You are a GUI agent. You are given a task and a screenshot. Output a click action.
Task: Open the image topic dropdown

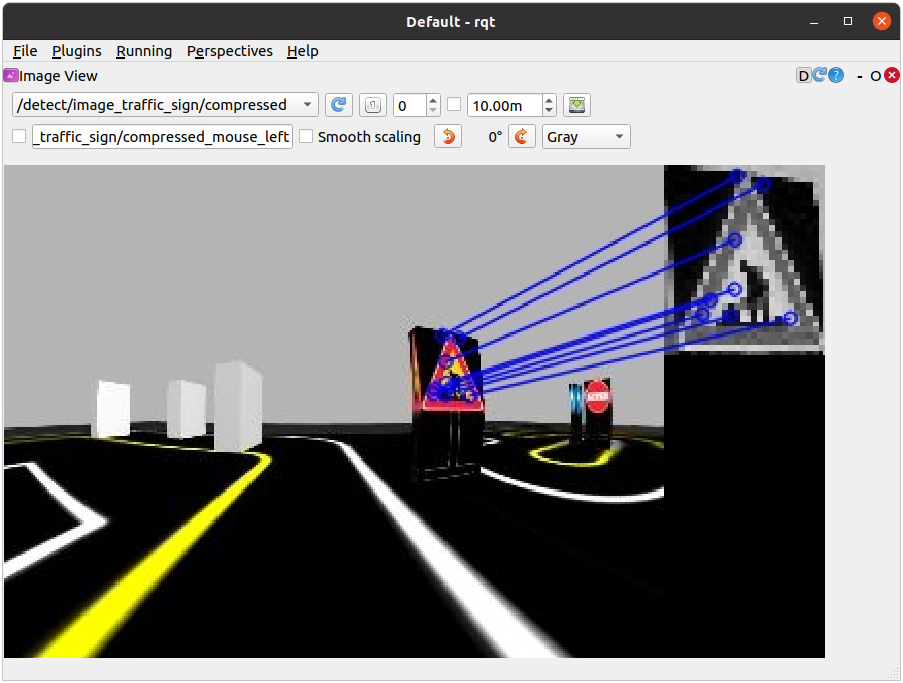click(165, 105)
